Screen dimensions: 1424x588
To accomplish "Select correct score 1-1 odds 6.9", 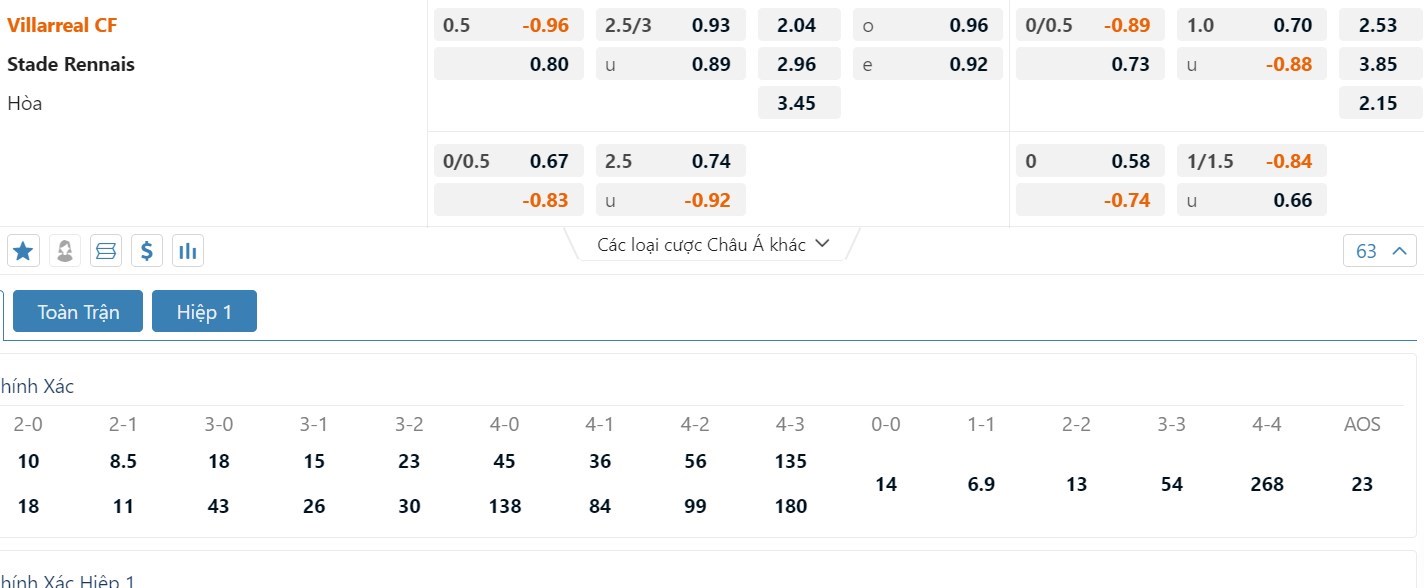I will click(x=981, y=484).
